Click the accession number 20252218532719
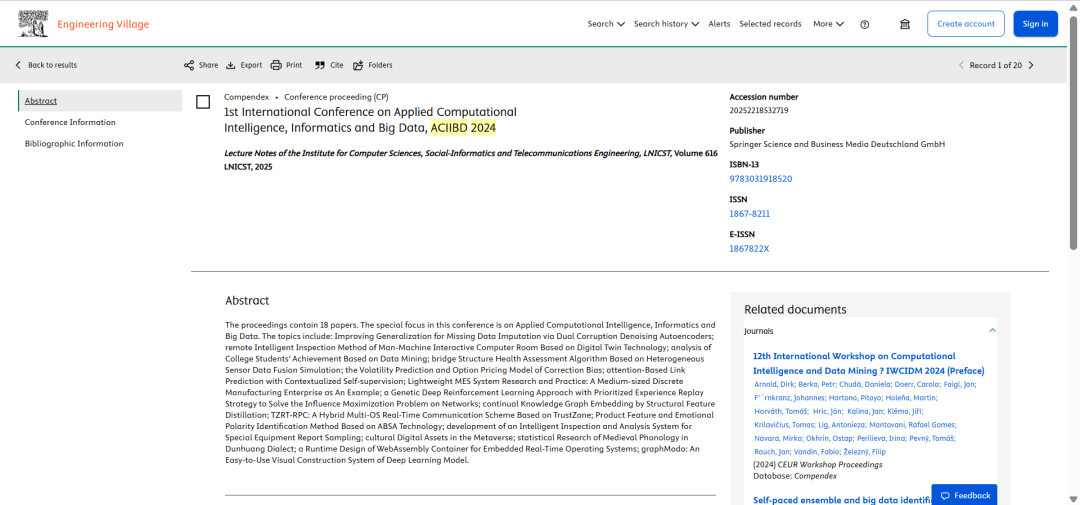This screenshot has width=1080, height=505. (x=759, y=110)
